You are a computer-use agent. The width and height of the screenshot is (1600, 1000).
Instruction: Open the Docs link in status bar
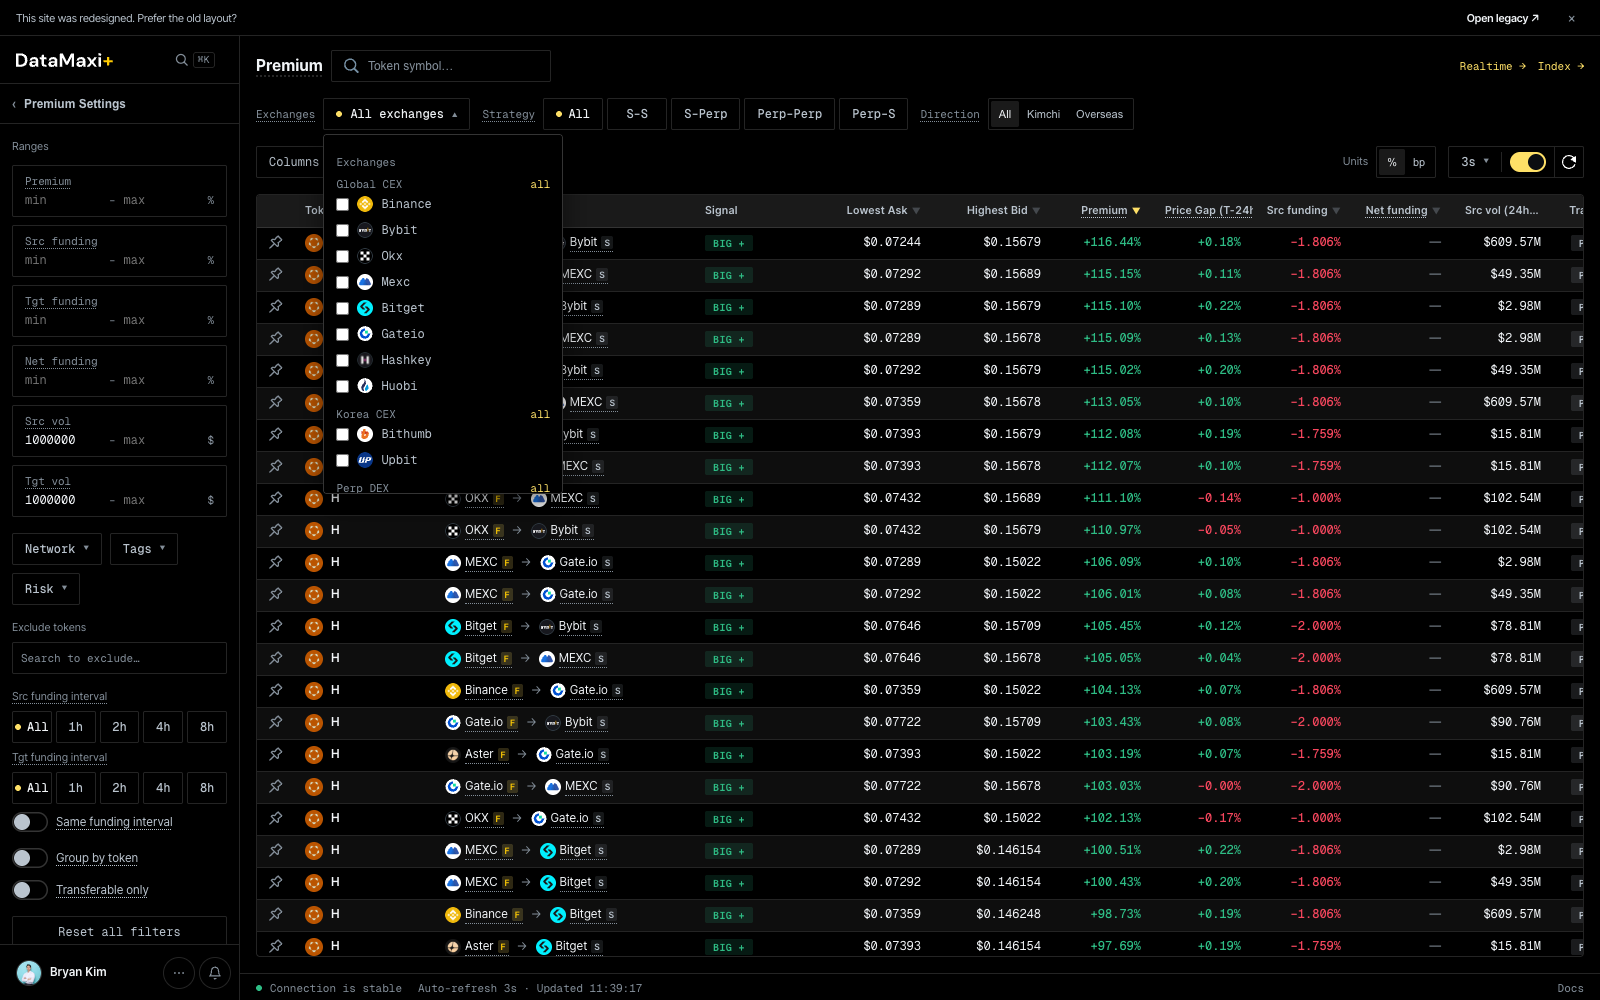(1570, 988)
